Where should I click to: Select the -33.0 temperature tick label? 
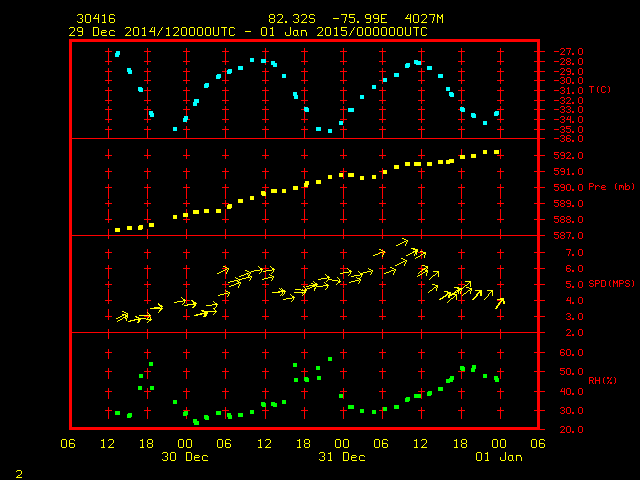pyautogui.click(x=568, y=110)
